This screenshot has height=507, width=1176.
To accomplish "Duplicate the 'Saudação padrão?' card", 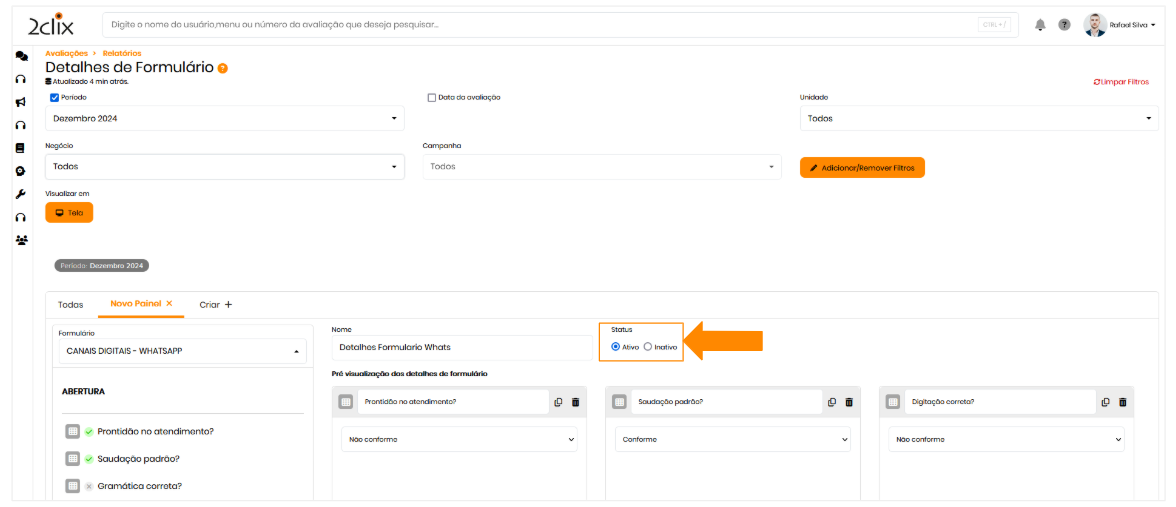I will pyautogui.click(x=831, y=402).
